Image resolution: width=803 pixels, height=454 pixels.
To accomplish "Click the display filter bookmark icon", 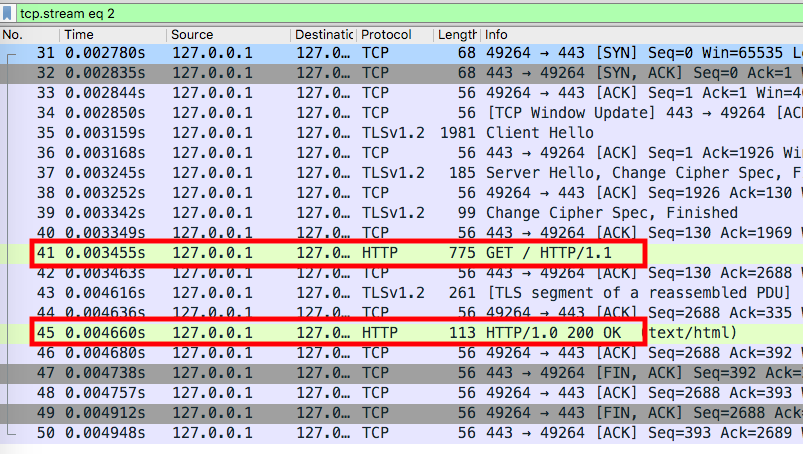I will tap(7, 13).
